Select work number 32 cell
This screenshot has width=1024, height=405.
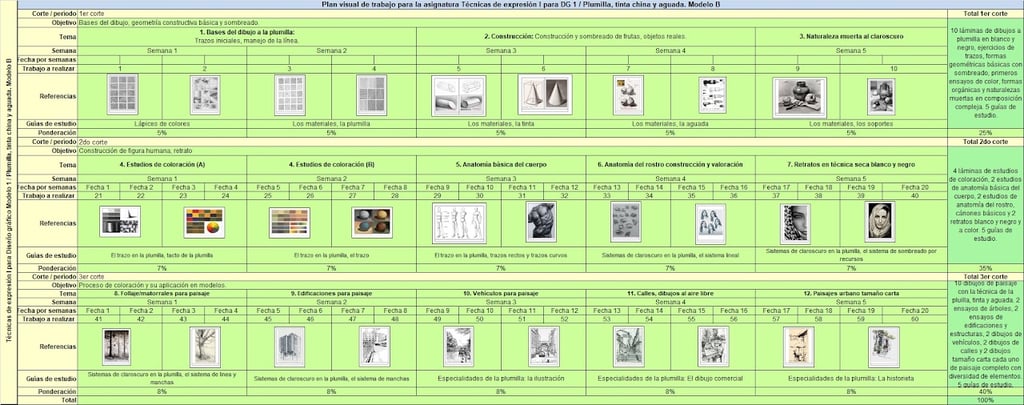click(564, 195)
